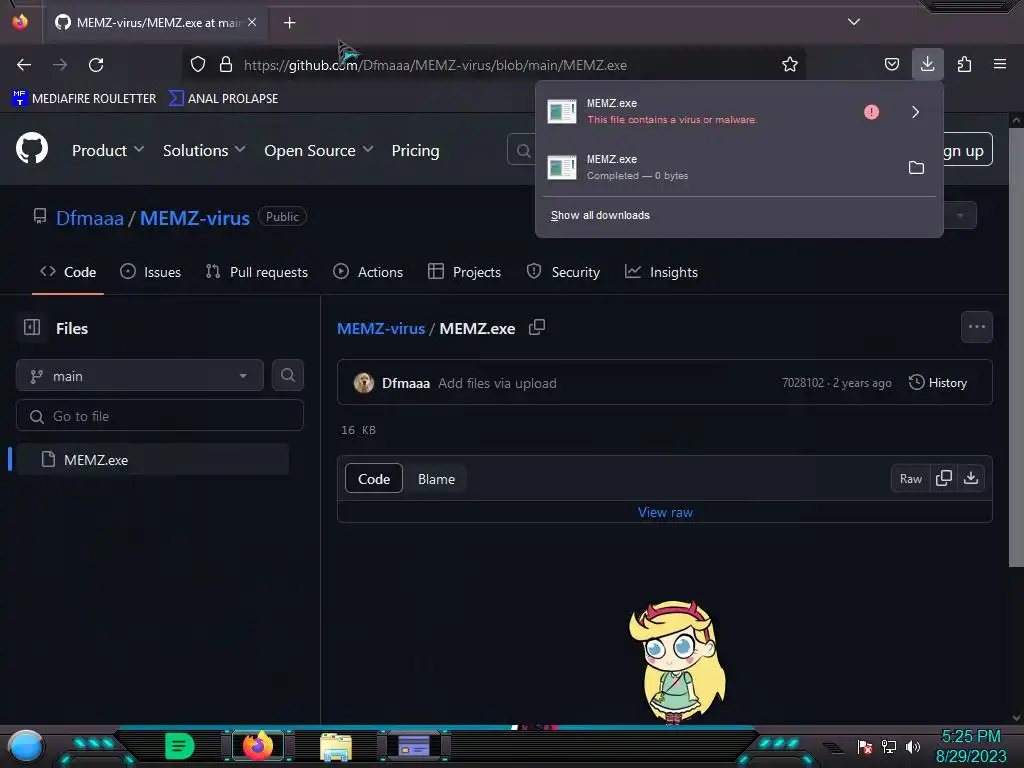Open the tracking protection shield icon
1024x768 pixels.
click(198, 65)
